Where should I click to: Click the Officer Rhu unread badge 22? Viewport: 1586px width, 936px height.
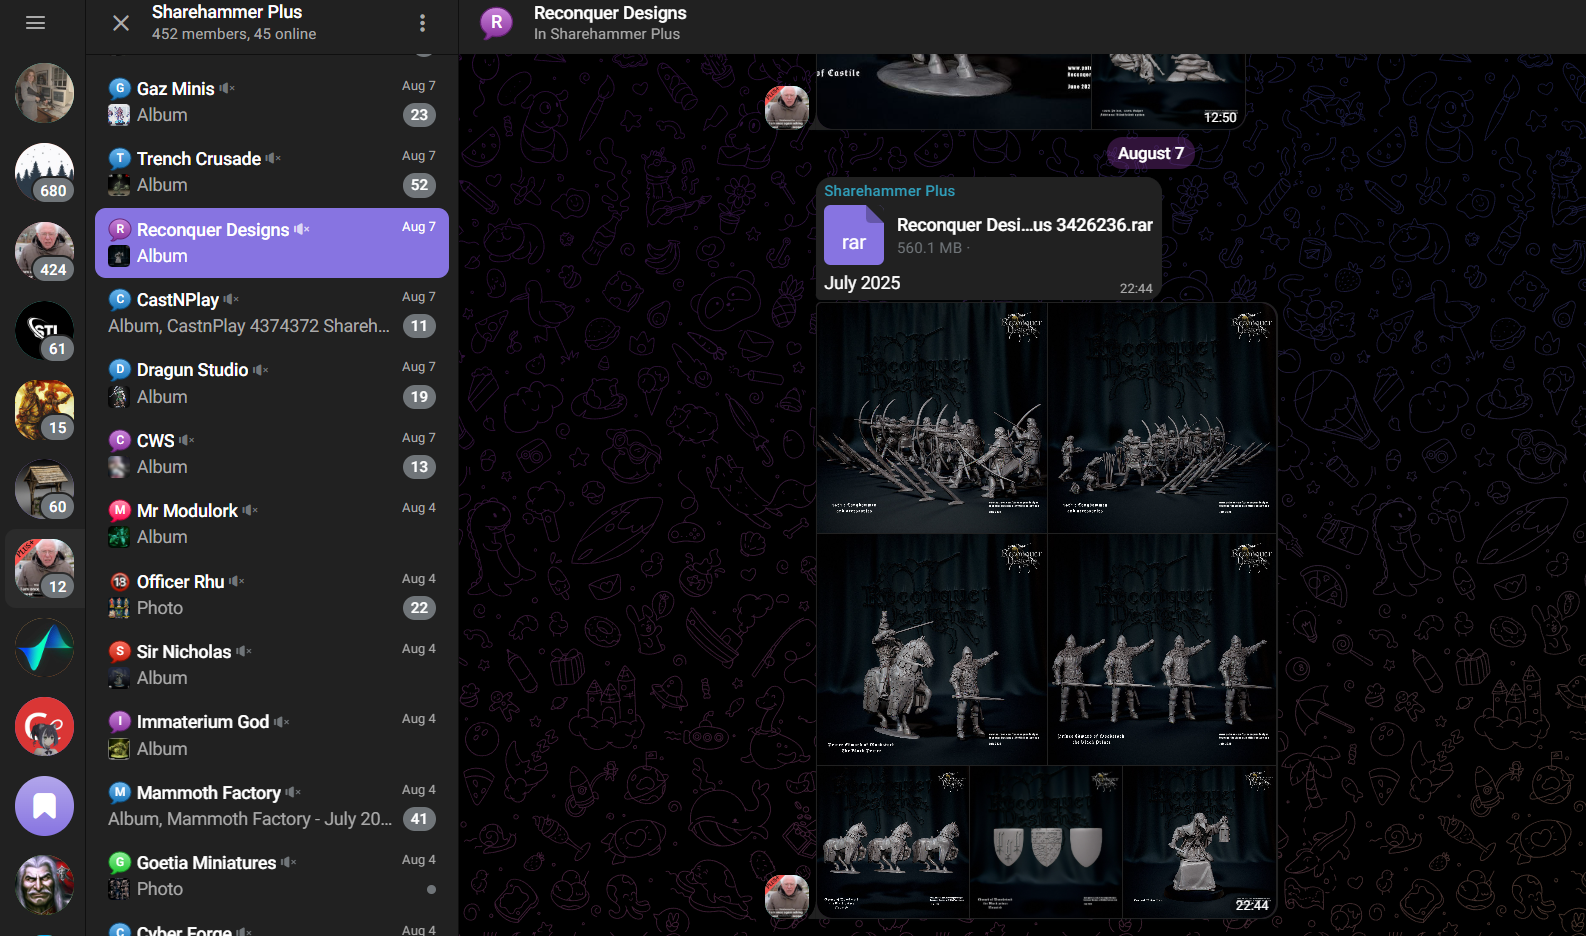pyautogui.click(x=419, y=608)
